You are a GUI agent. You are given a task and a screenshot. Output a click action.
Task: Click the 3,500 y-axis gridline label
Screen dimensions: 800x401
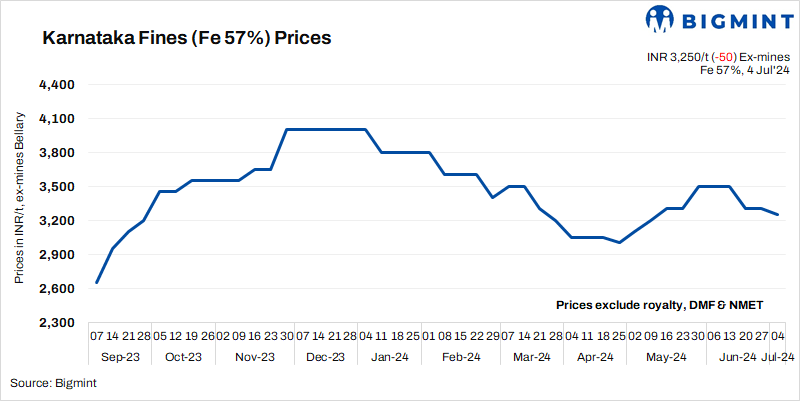[57, 187]
